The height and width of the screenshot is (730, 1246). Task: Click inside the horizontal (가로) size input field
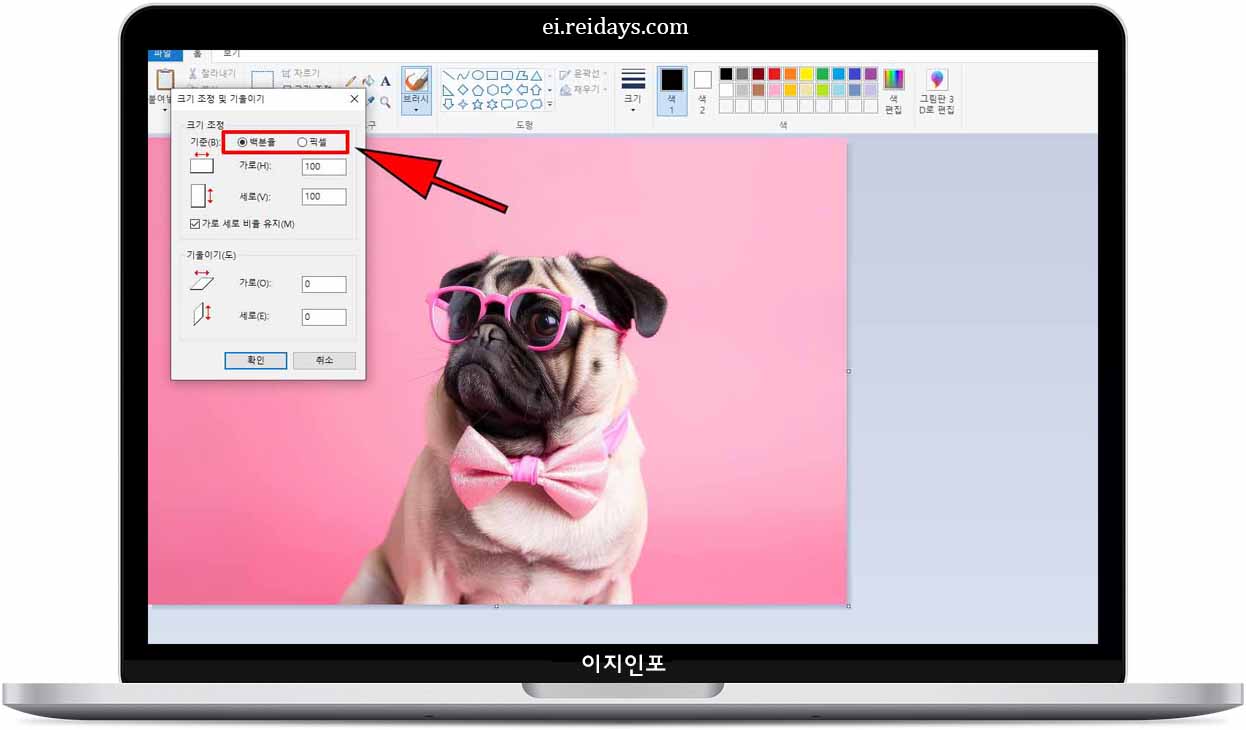(322, 167)
